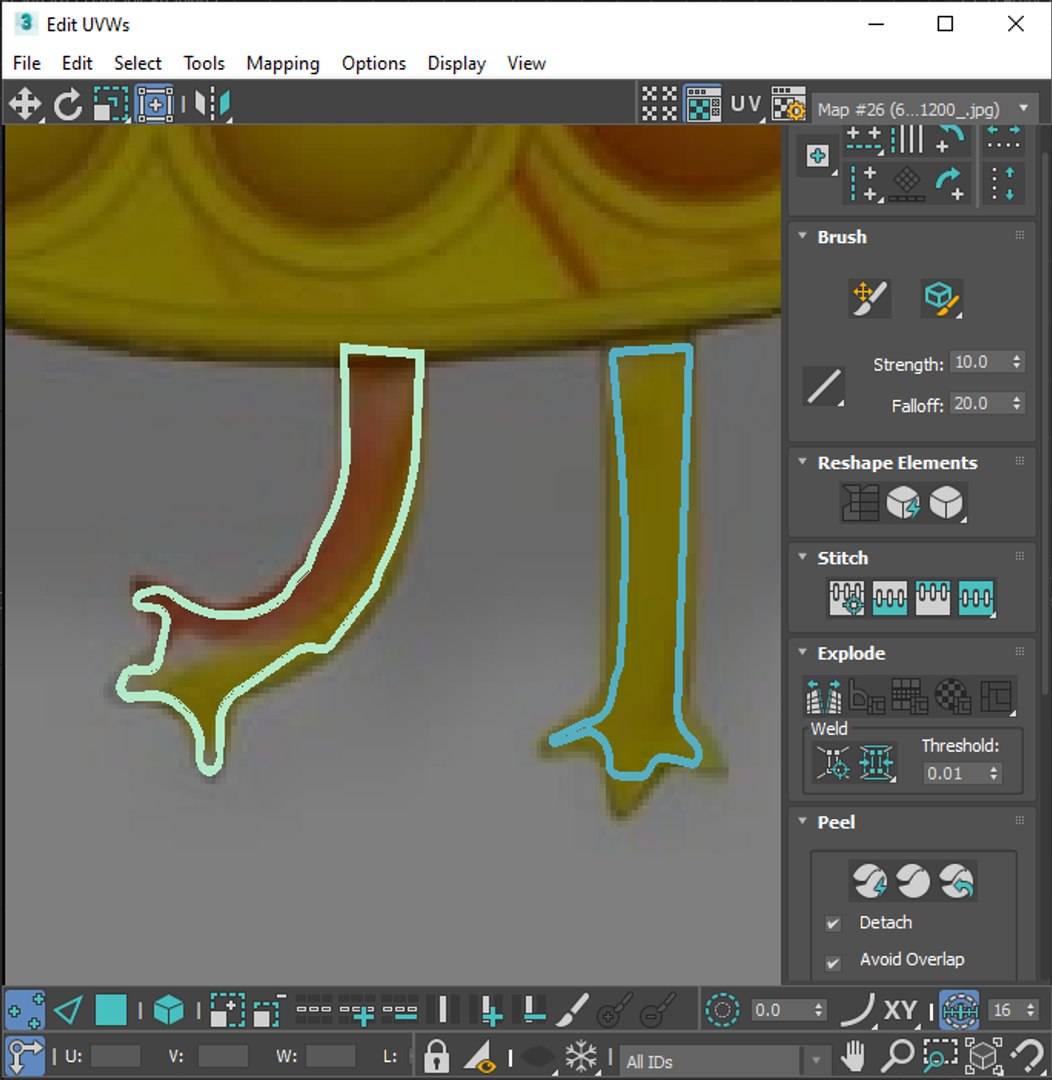Collapse the Explode rollout
The width and height of the screenshot is (1052, 1080).
pyautogui.click(x=802, y=652)
